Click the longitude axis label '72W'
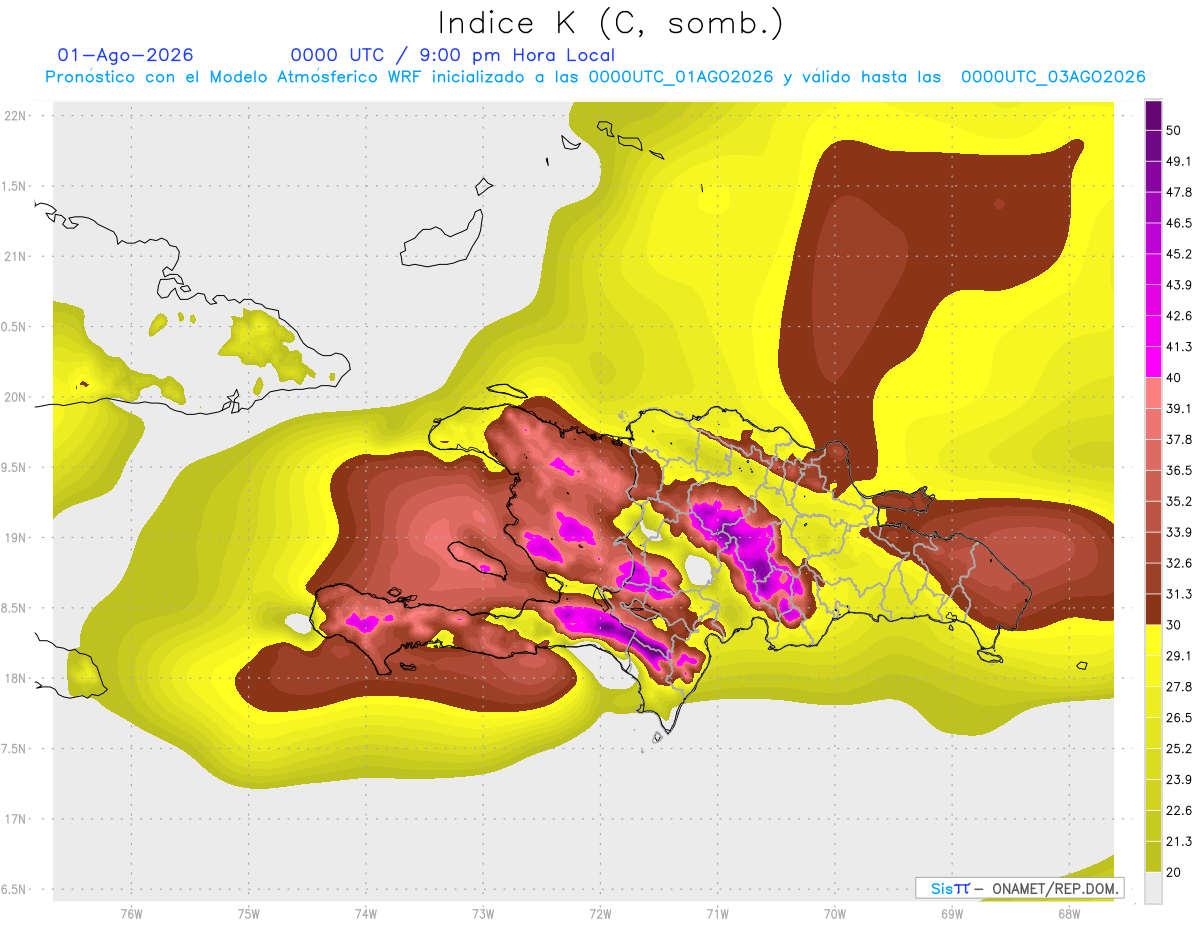The width and height of the screenshot is (1200, 927). [601, 914]
